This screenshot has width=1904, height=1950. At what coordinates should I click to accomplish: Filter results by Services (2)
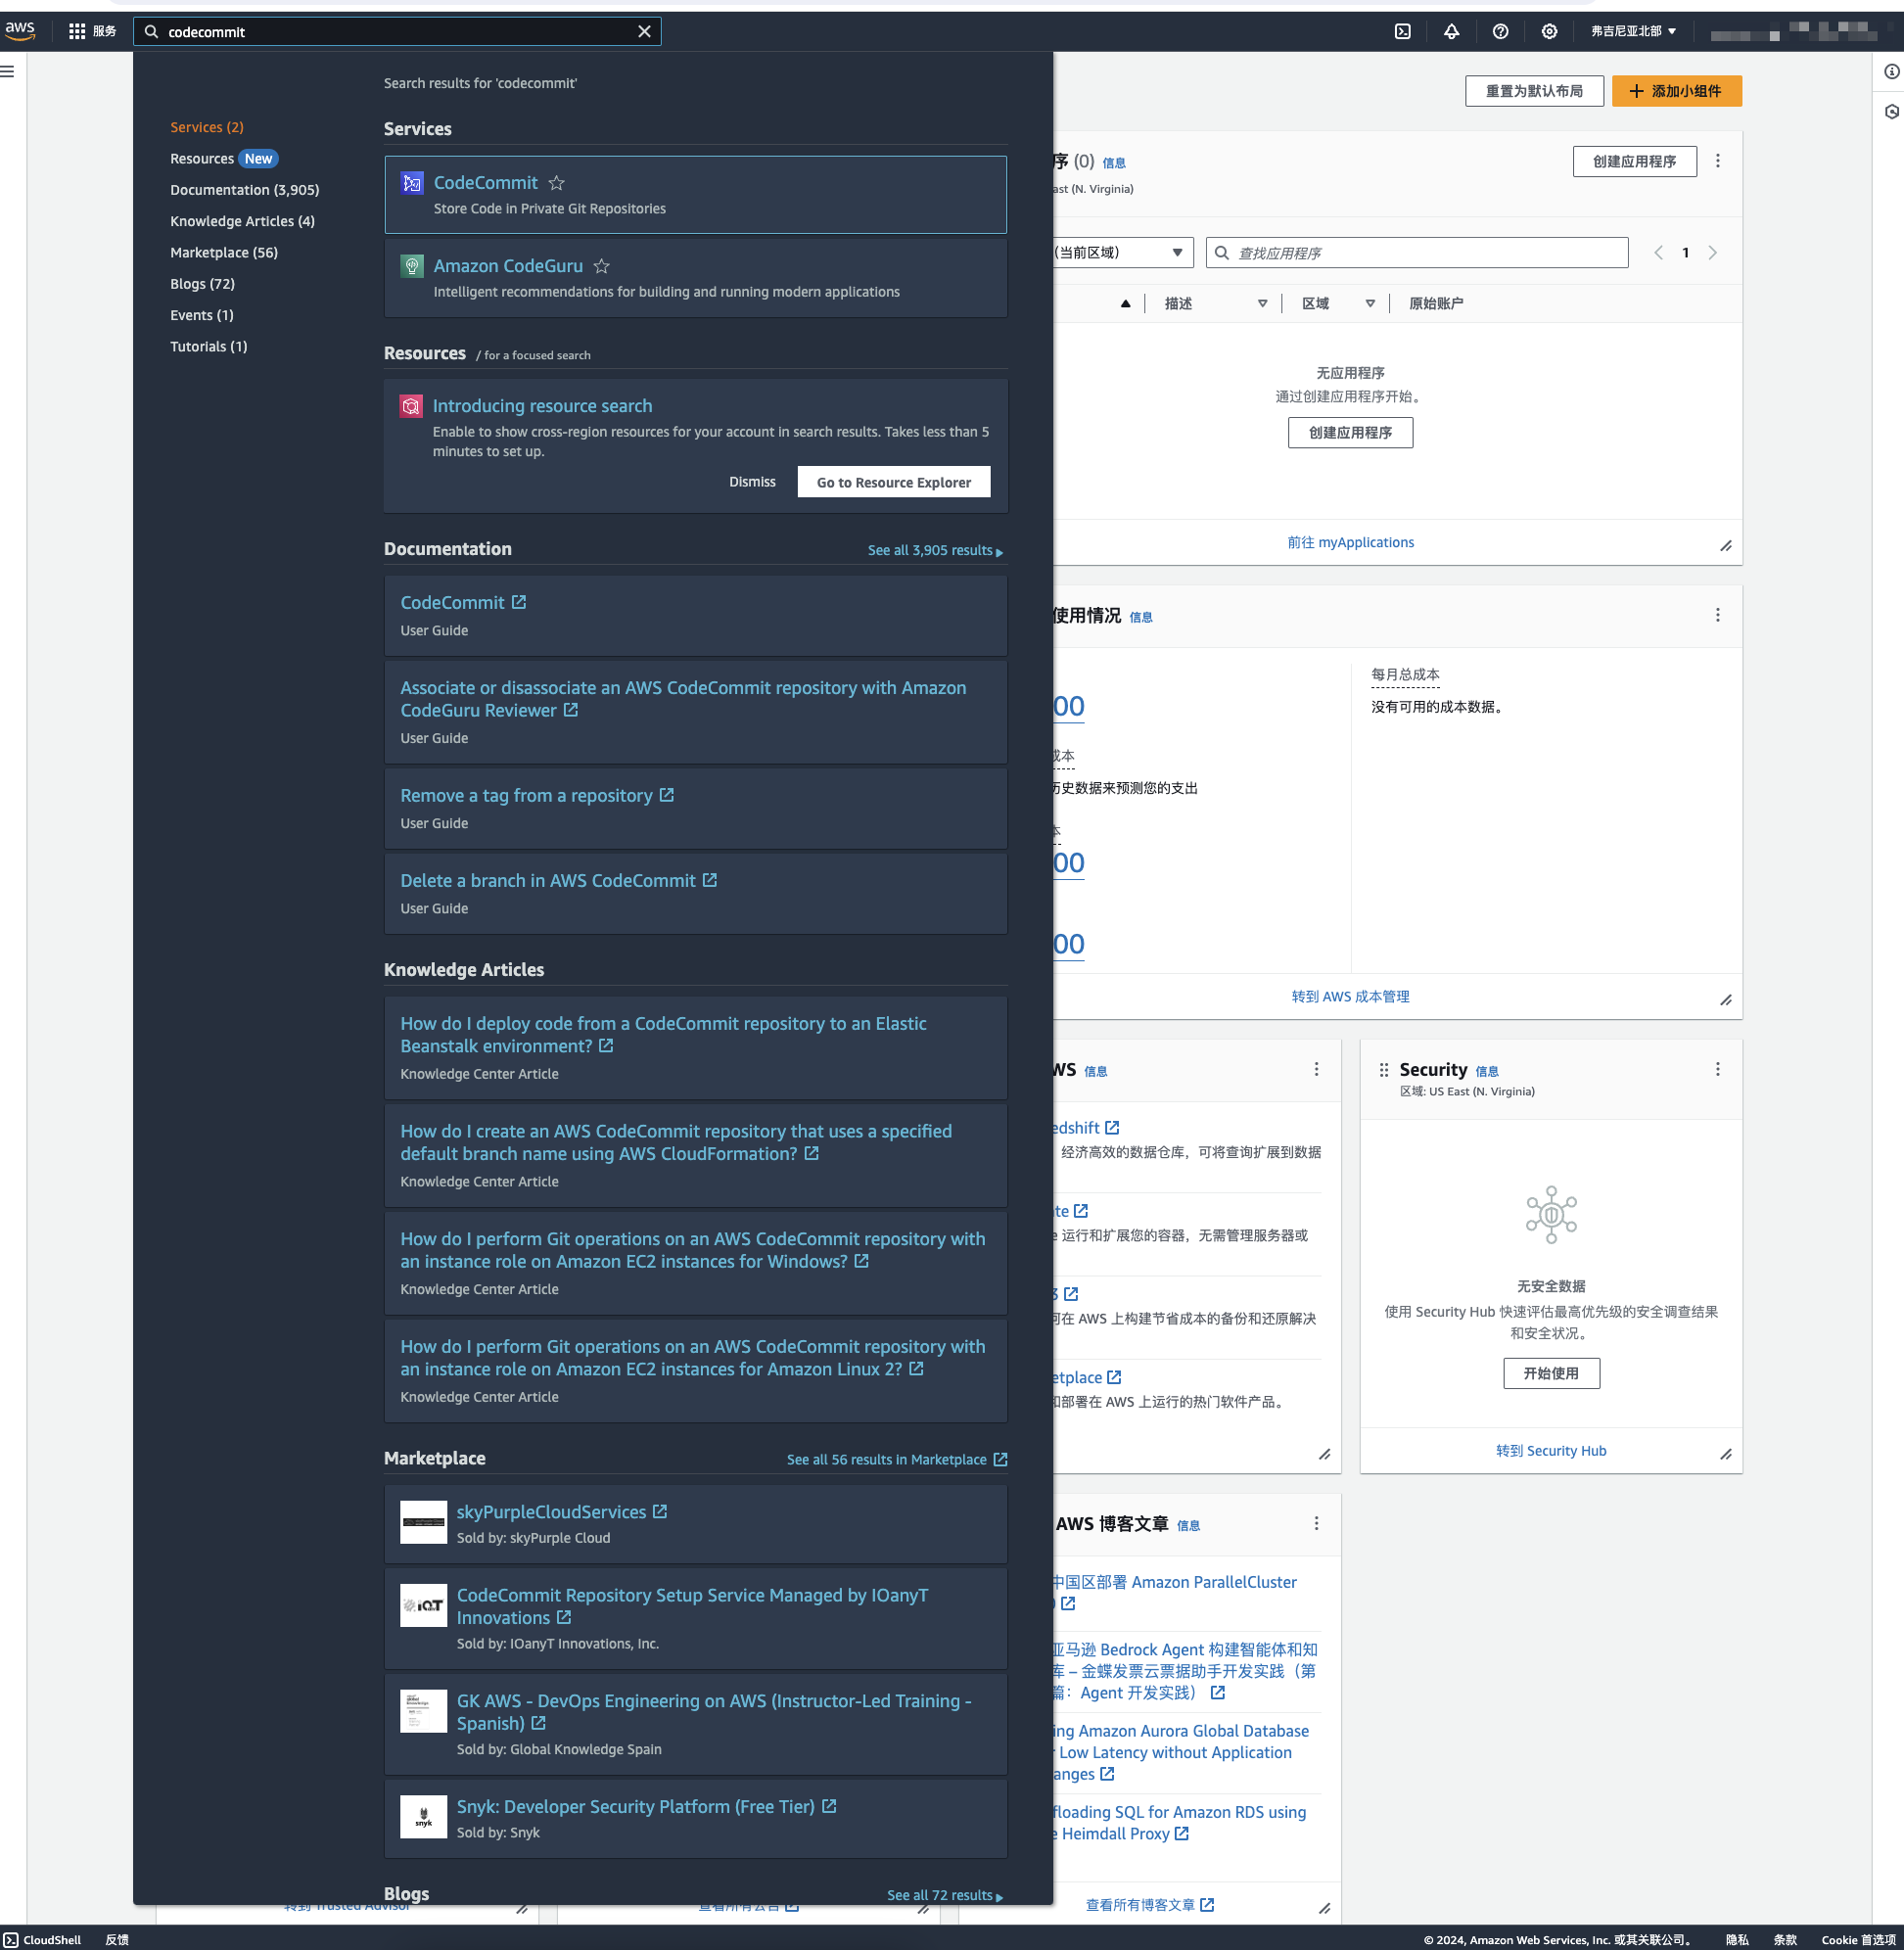[207, 127]
